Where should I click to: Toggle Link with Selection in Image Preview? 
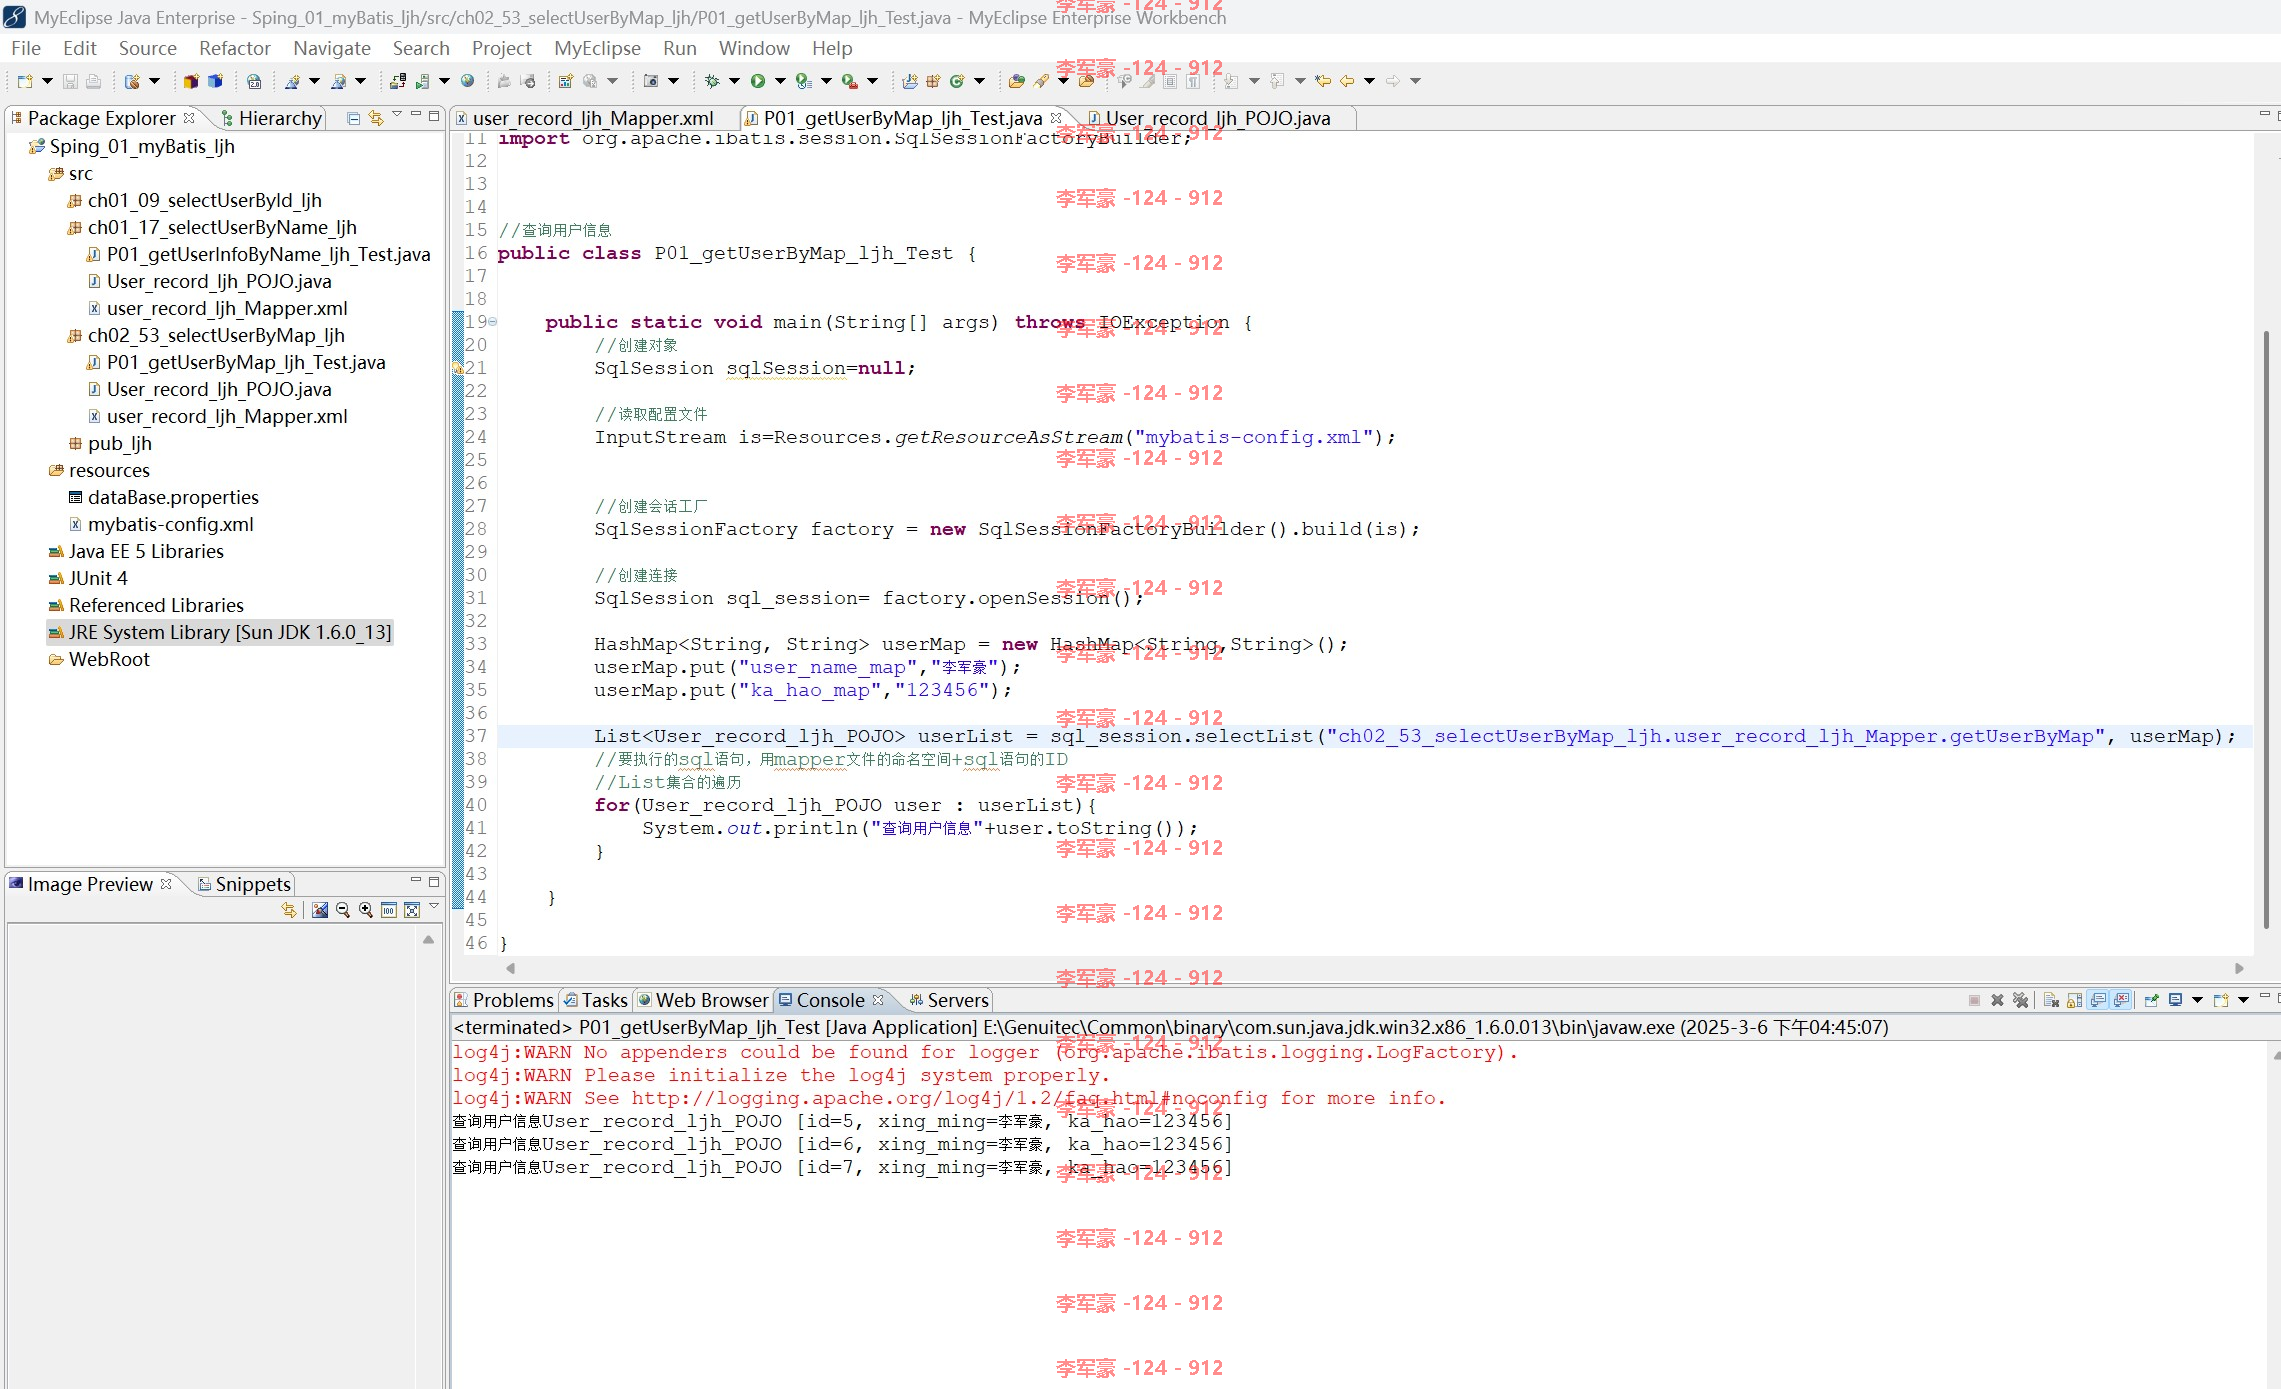289,910
